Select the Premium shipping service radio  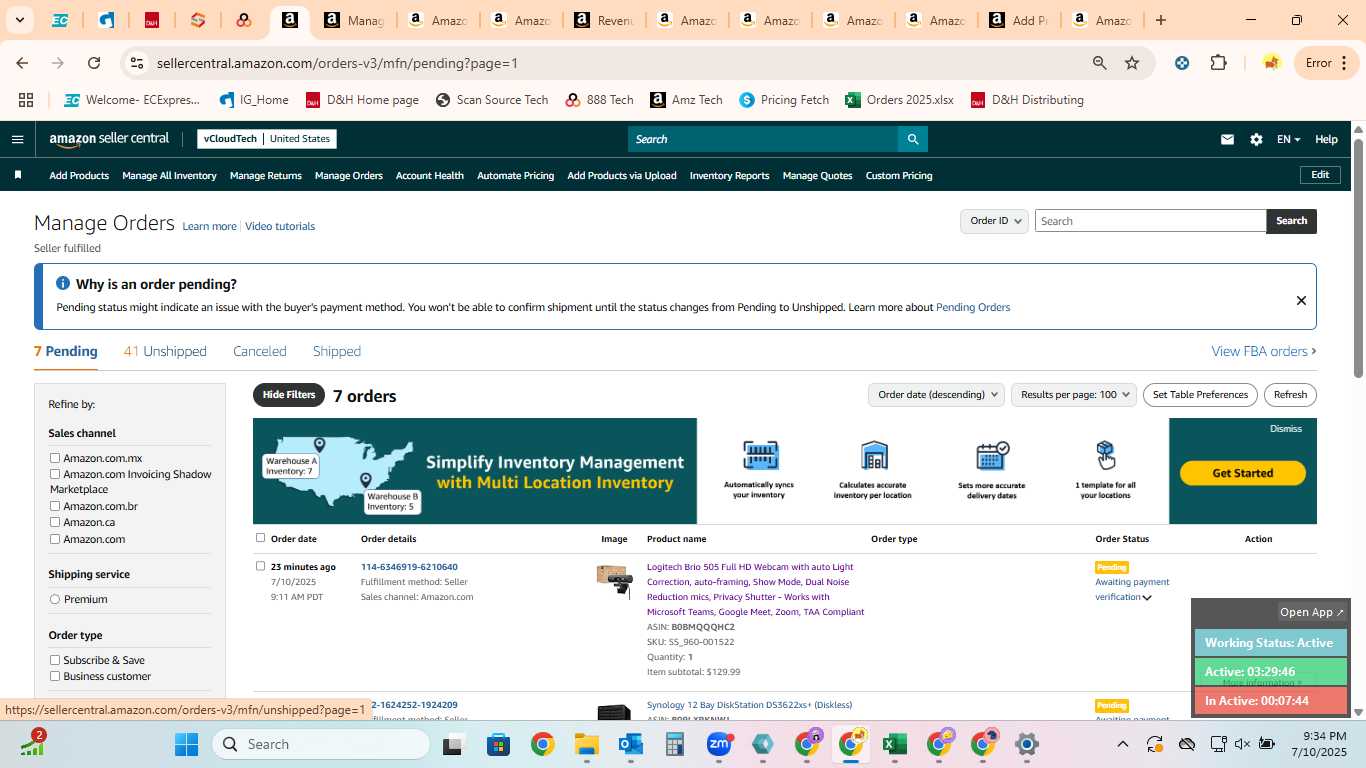pos(55,599)
